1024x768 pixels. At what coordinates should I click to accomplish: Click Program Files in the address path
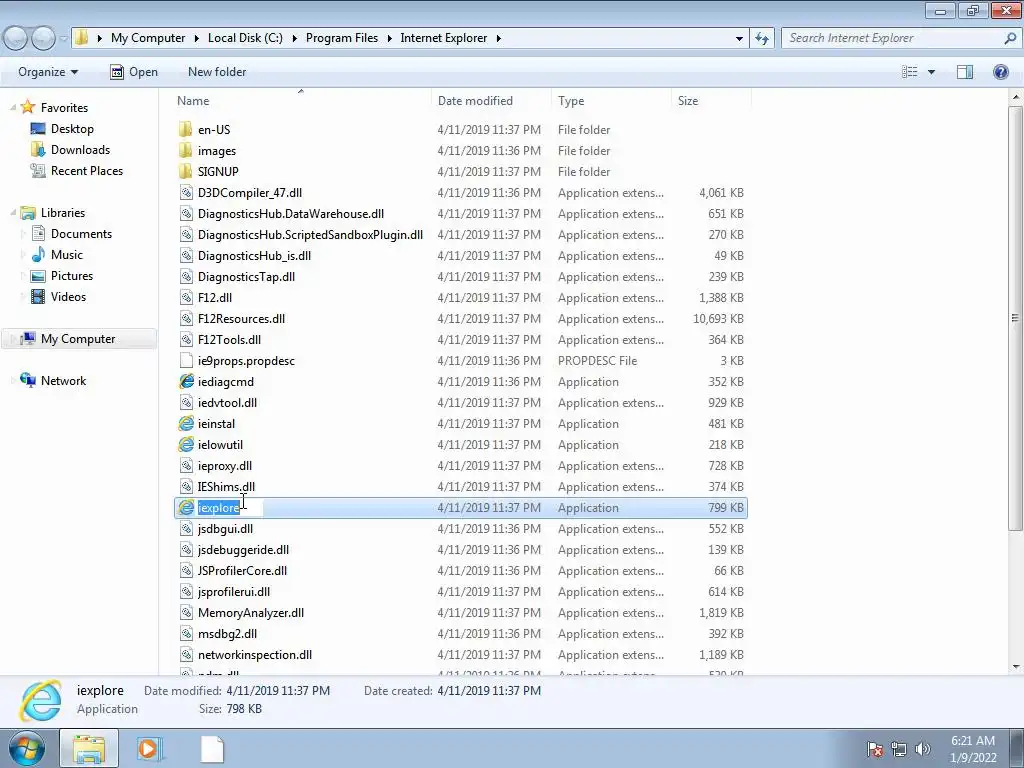[x=342, y=38]
